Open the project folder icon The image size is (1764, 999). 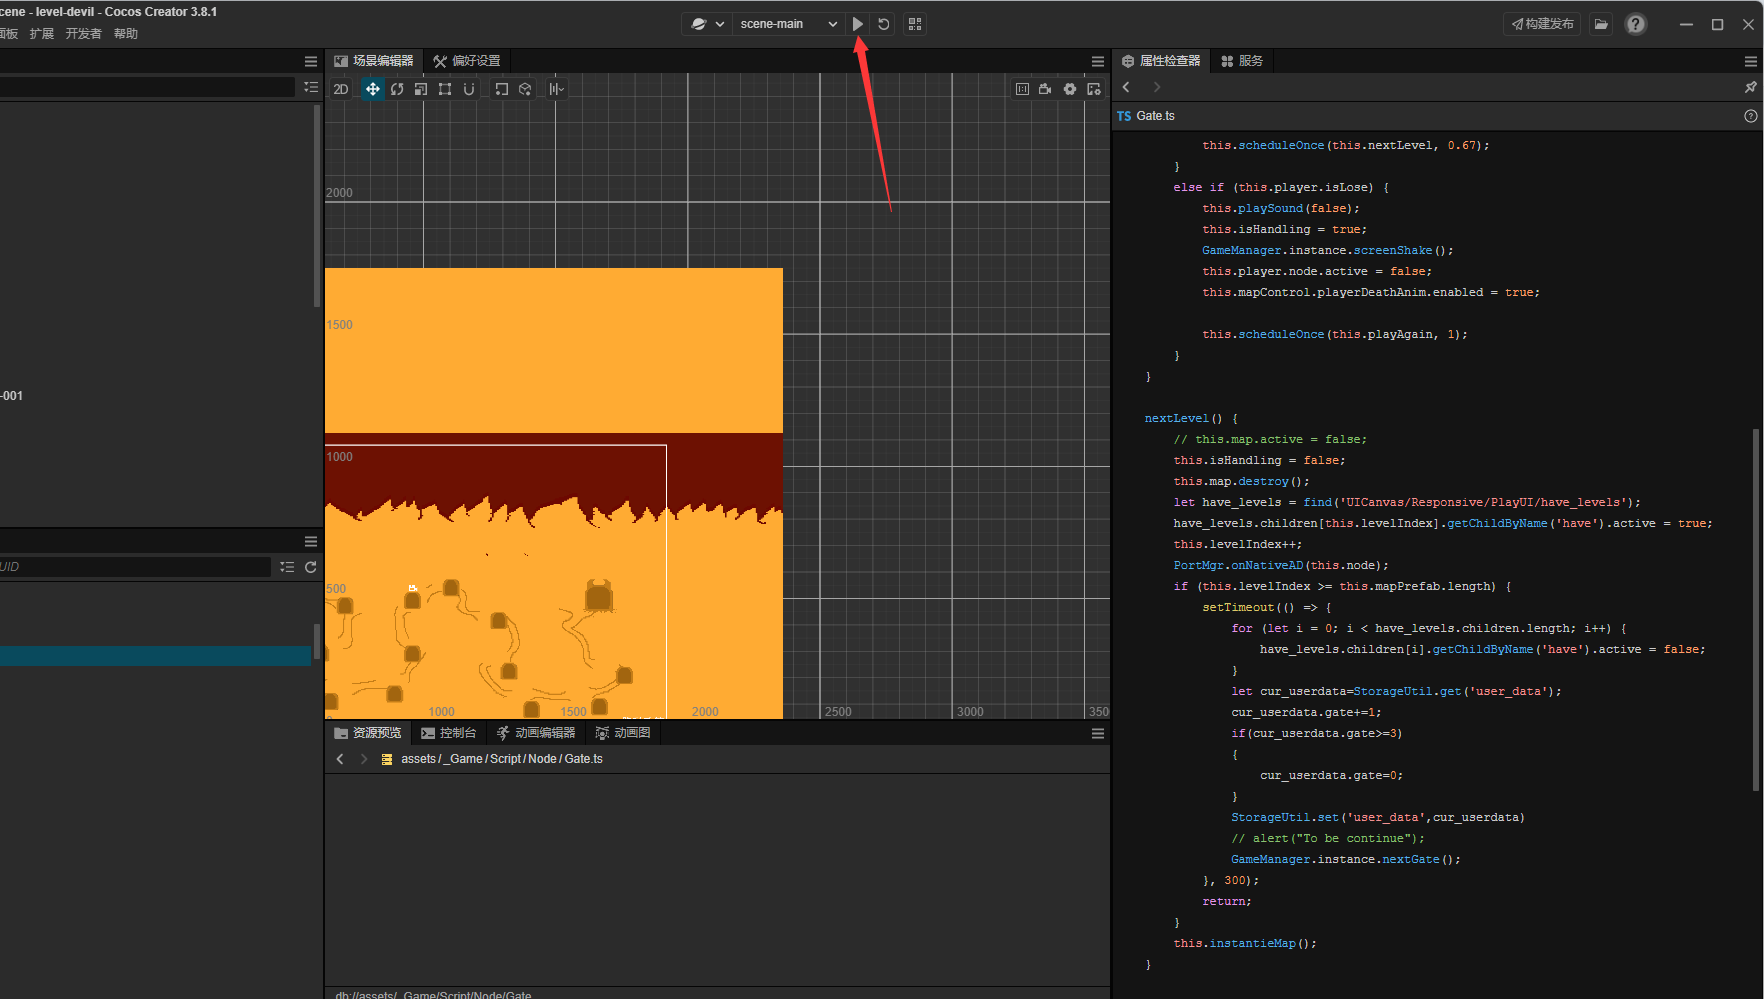(x=1601, y=24)
